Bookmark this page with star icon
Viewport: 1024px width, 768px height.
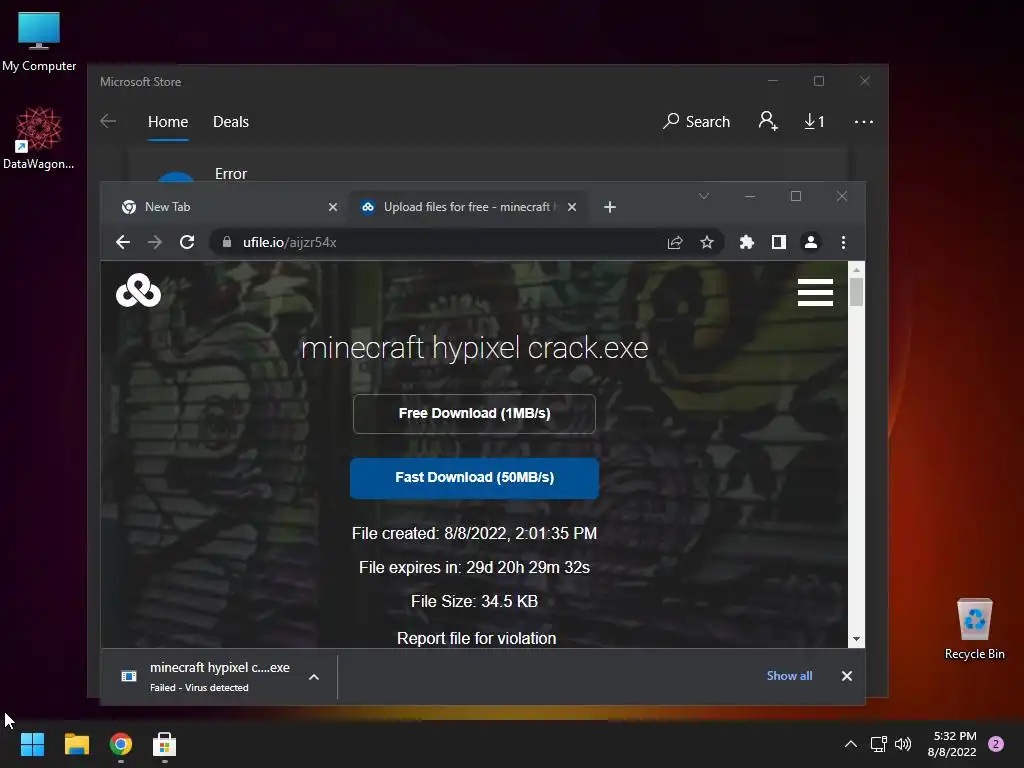(707, 242)
